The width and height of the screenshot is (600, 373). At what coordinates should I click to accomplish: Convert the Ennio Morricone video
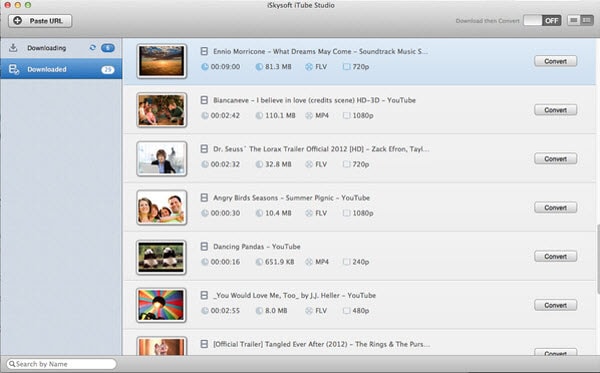[556, 61]
